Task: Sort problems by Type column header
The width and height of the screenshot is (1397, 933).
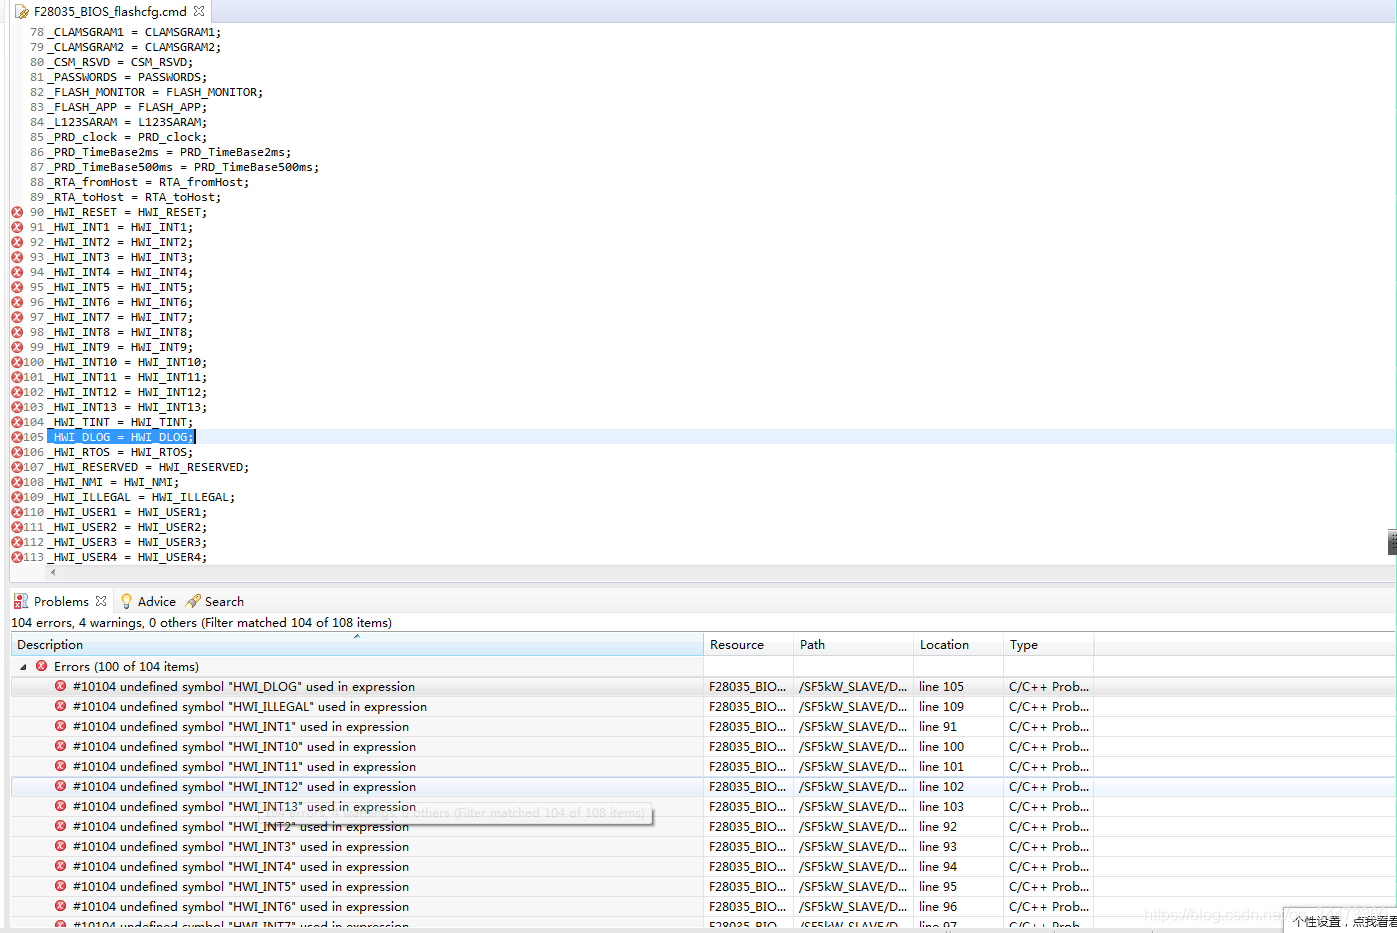Action: click(1048, 645)
